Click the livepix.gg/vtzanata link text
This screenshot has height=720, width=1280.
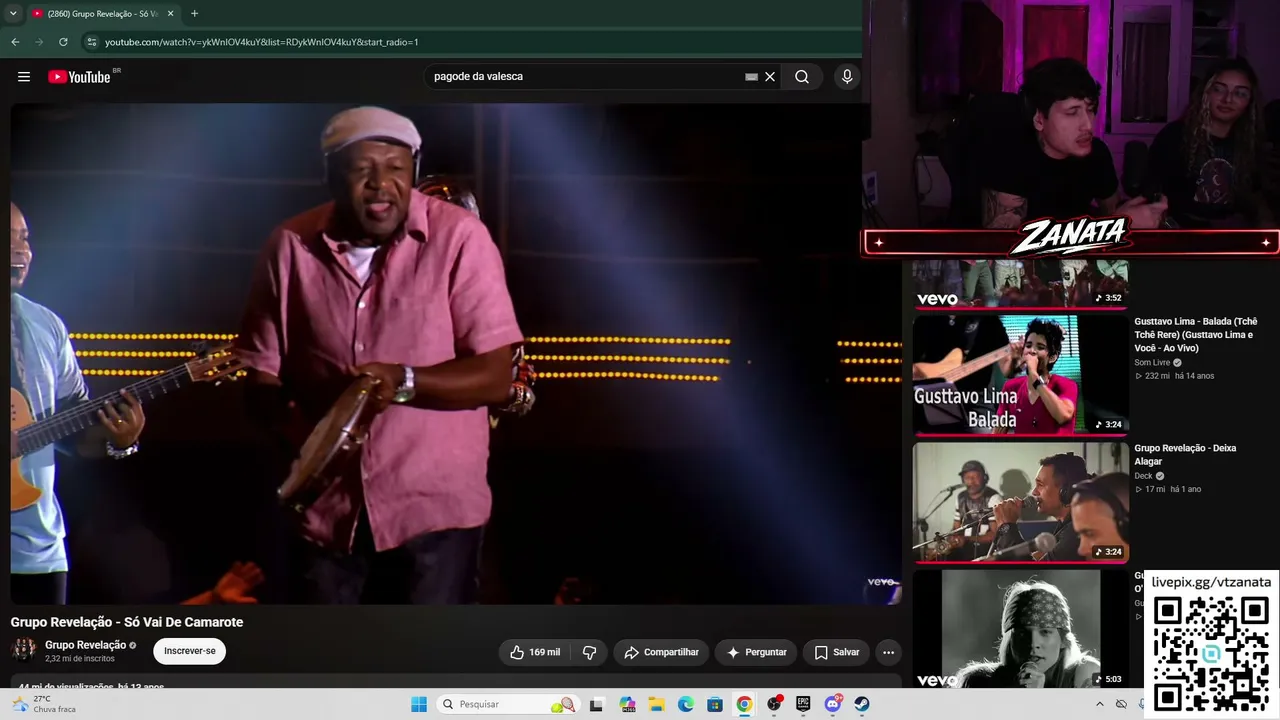point(1211,582)
